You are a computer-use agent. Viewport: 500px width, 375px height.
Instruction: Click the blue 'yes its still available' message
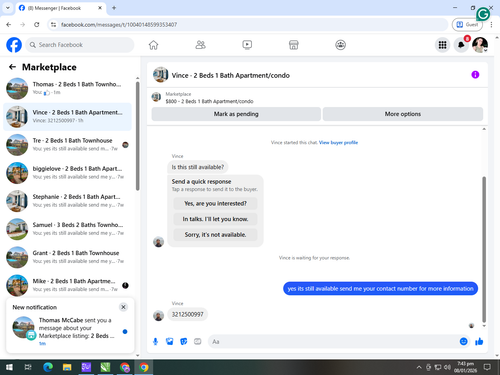(x=380, y=289)
